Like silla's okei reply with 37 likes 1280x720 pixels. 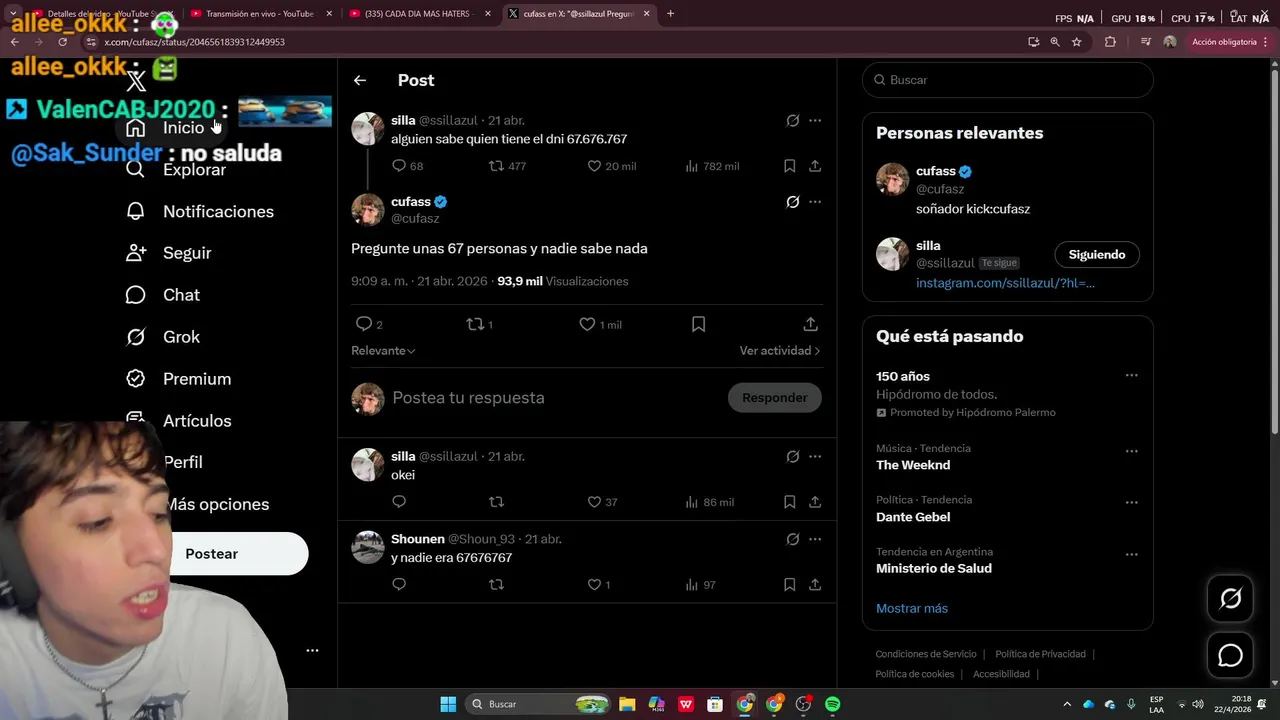coord(593,502)
